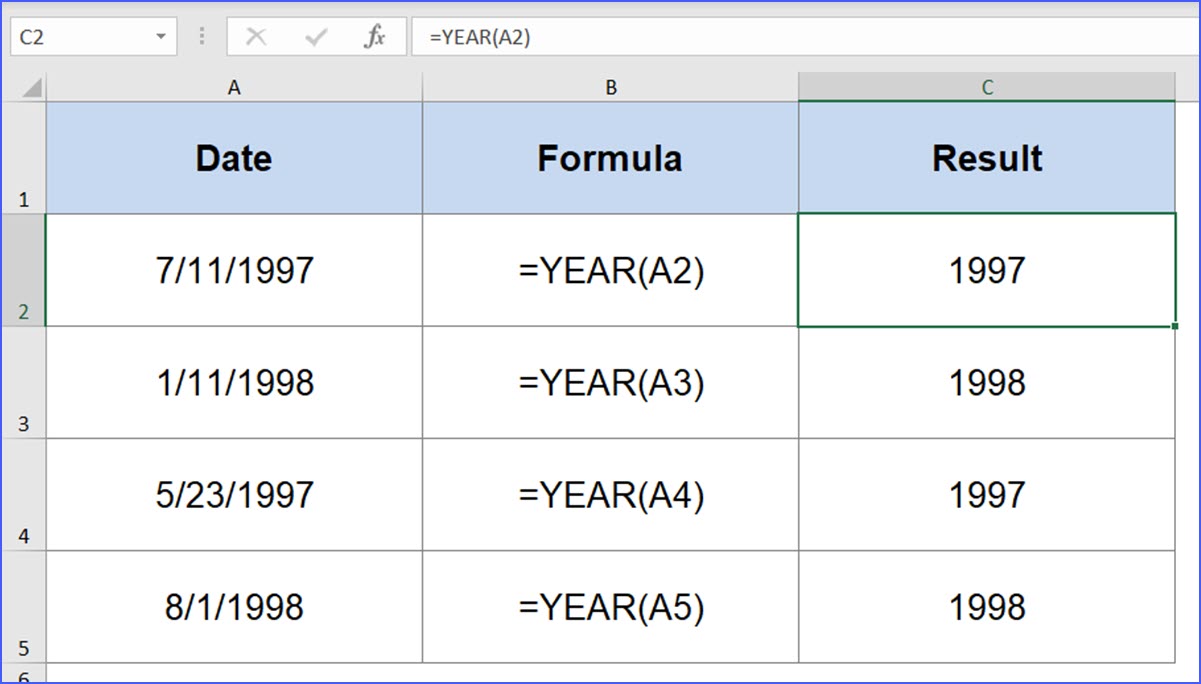Select the cell showing =YEAR(A3)

tap(610, 382)
